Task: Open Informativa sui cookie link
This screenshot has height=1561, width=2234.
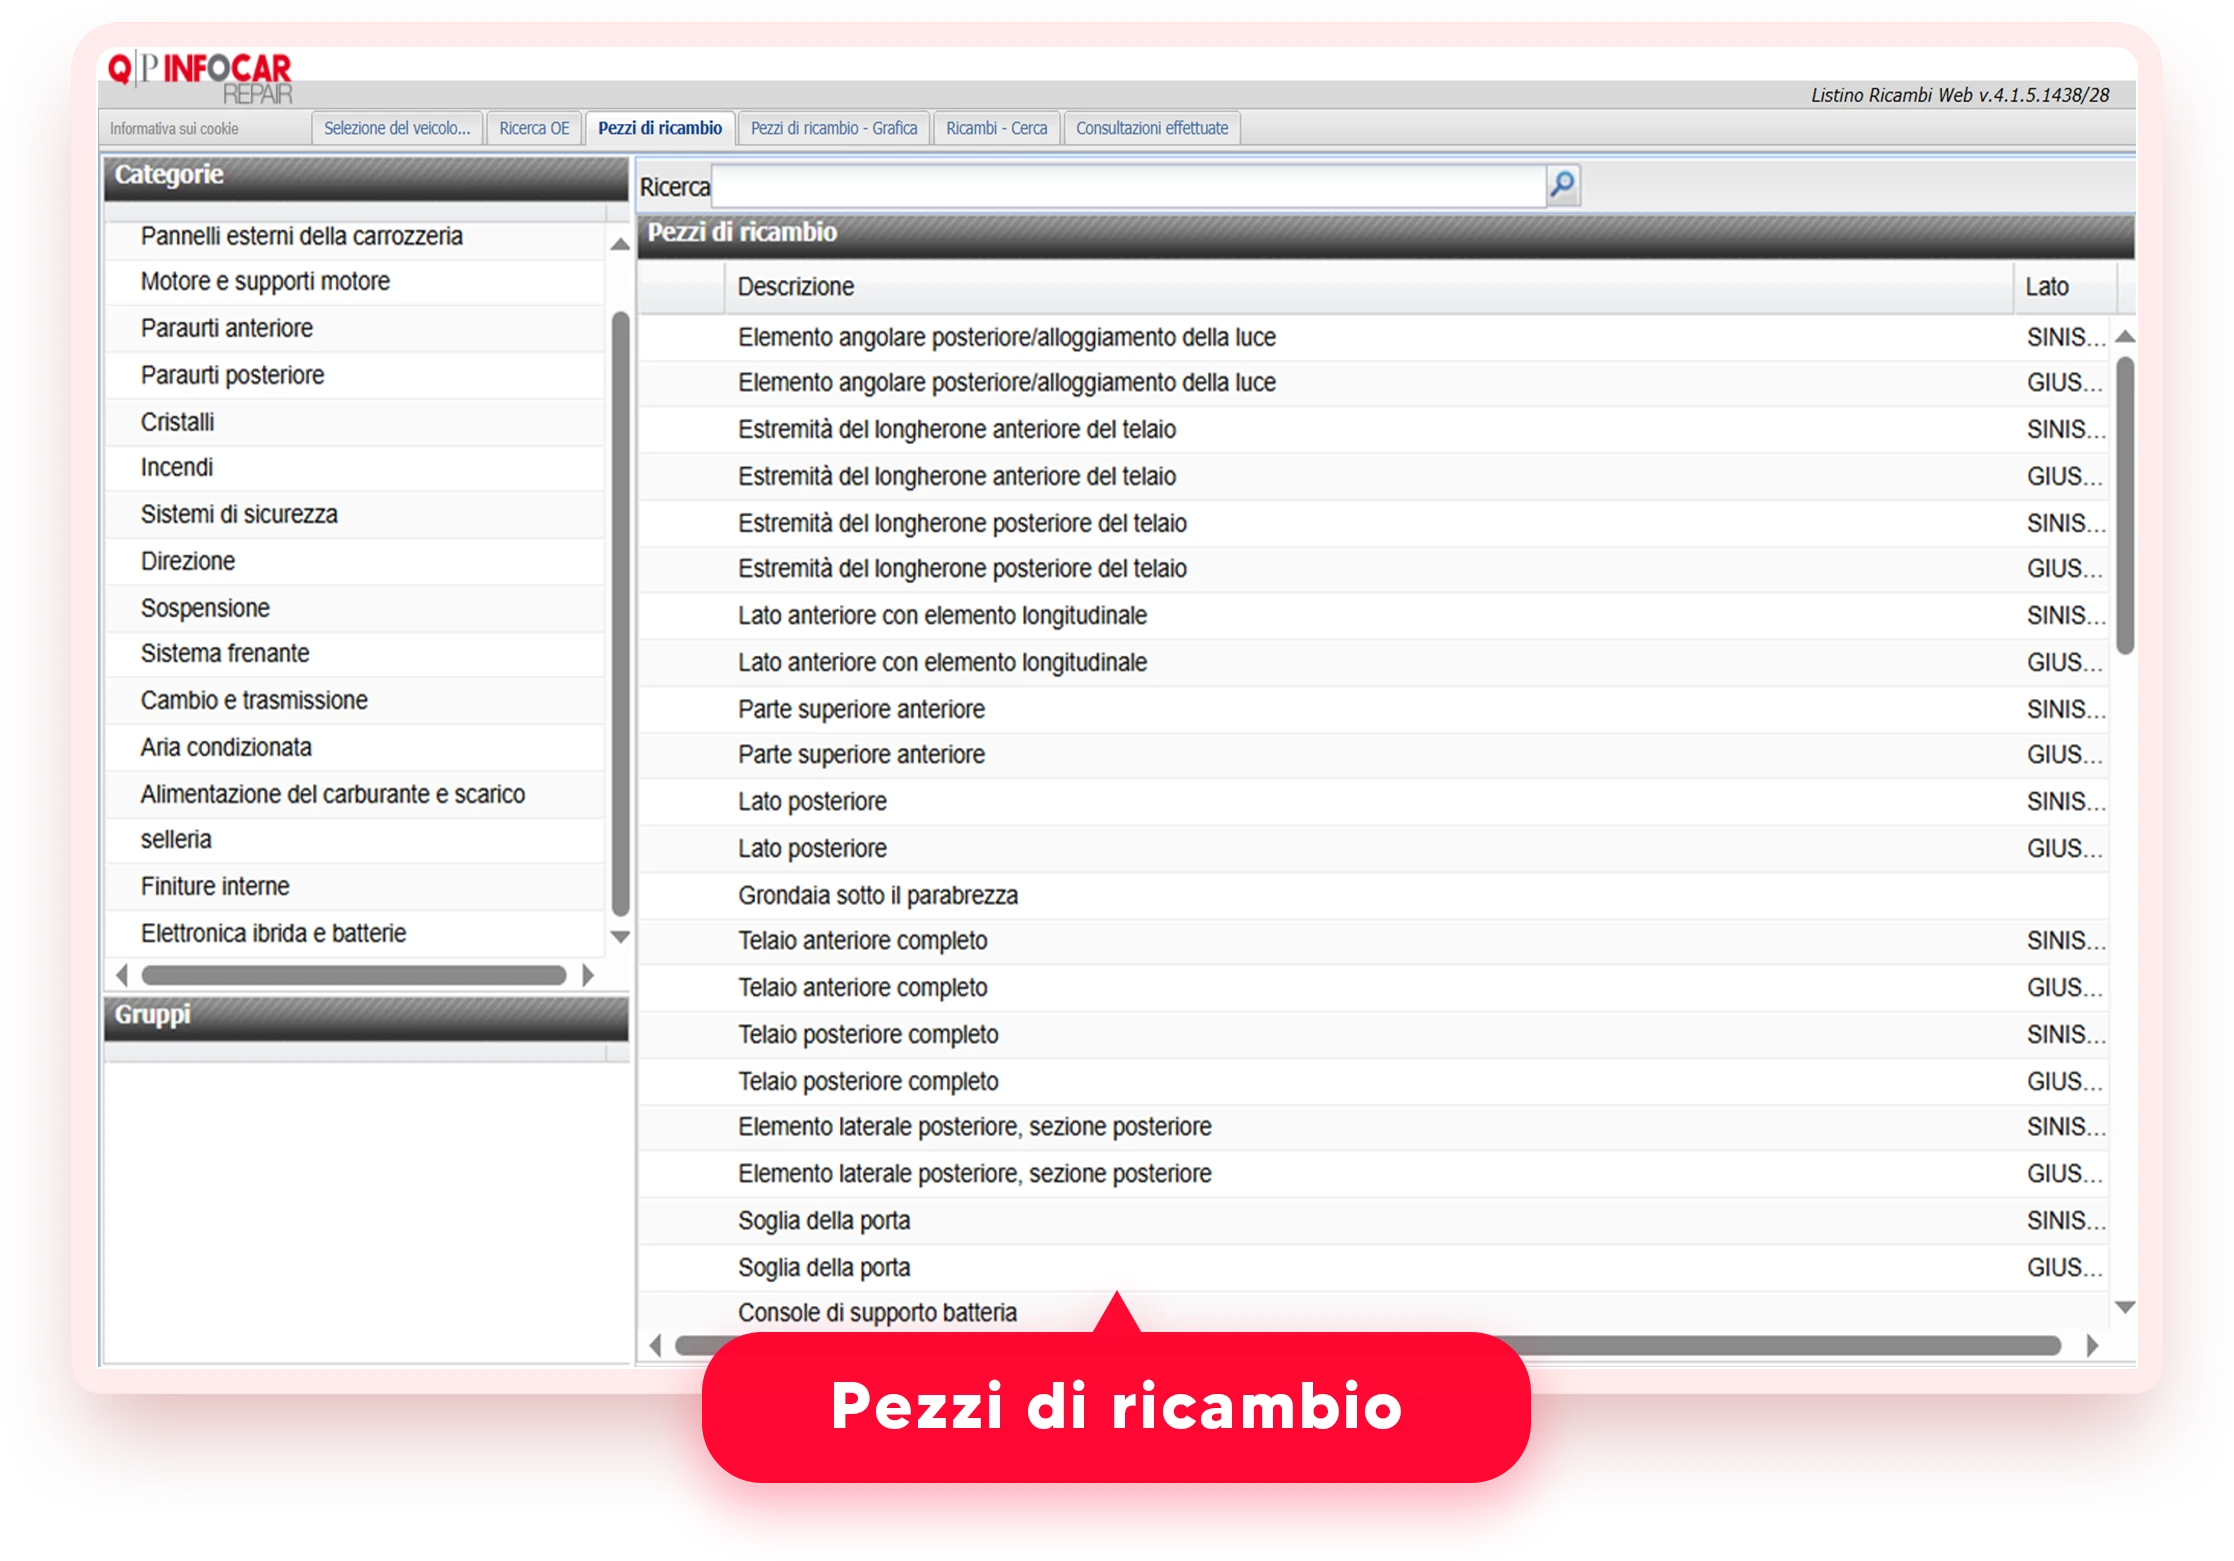Action: pyautogui.click(x=174, y=129)
